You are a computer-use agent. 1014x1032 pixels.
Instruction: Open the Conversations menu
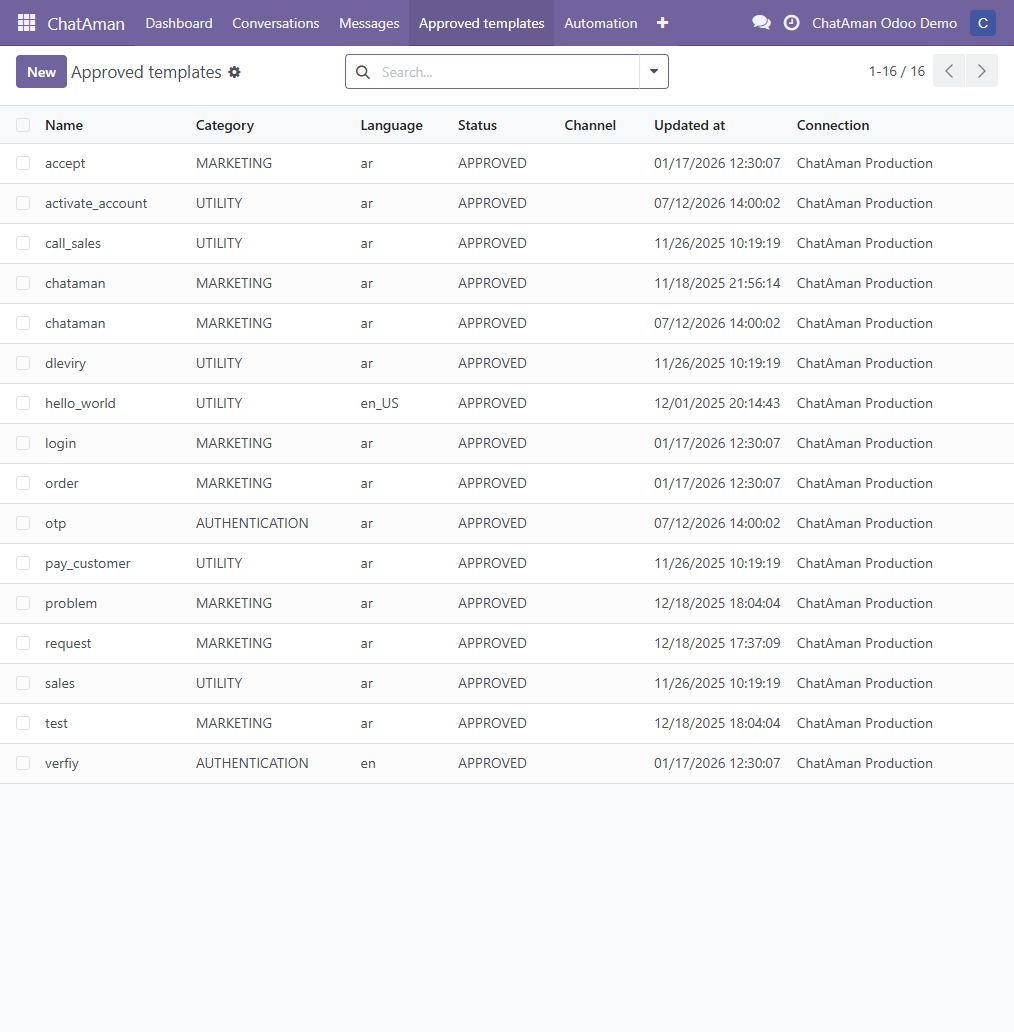pos(276,23)
